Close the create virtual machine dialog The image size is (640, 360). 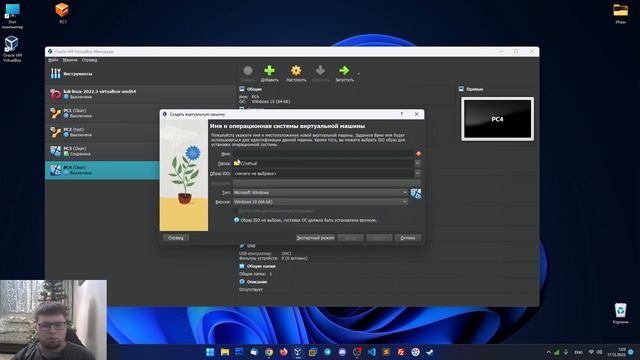[416, 114]
